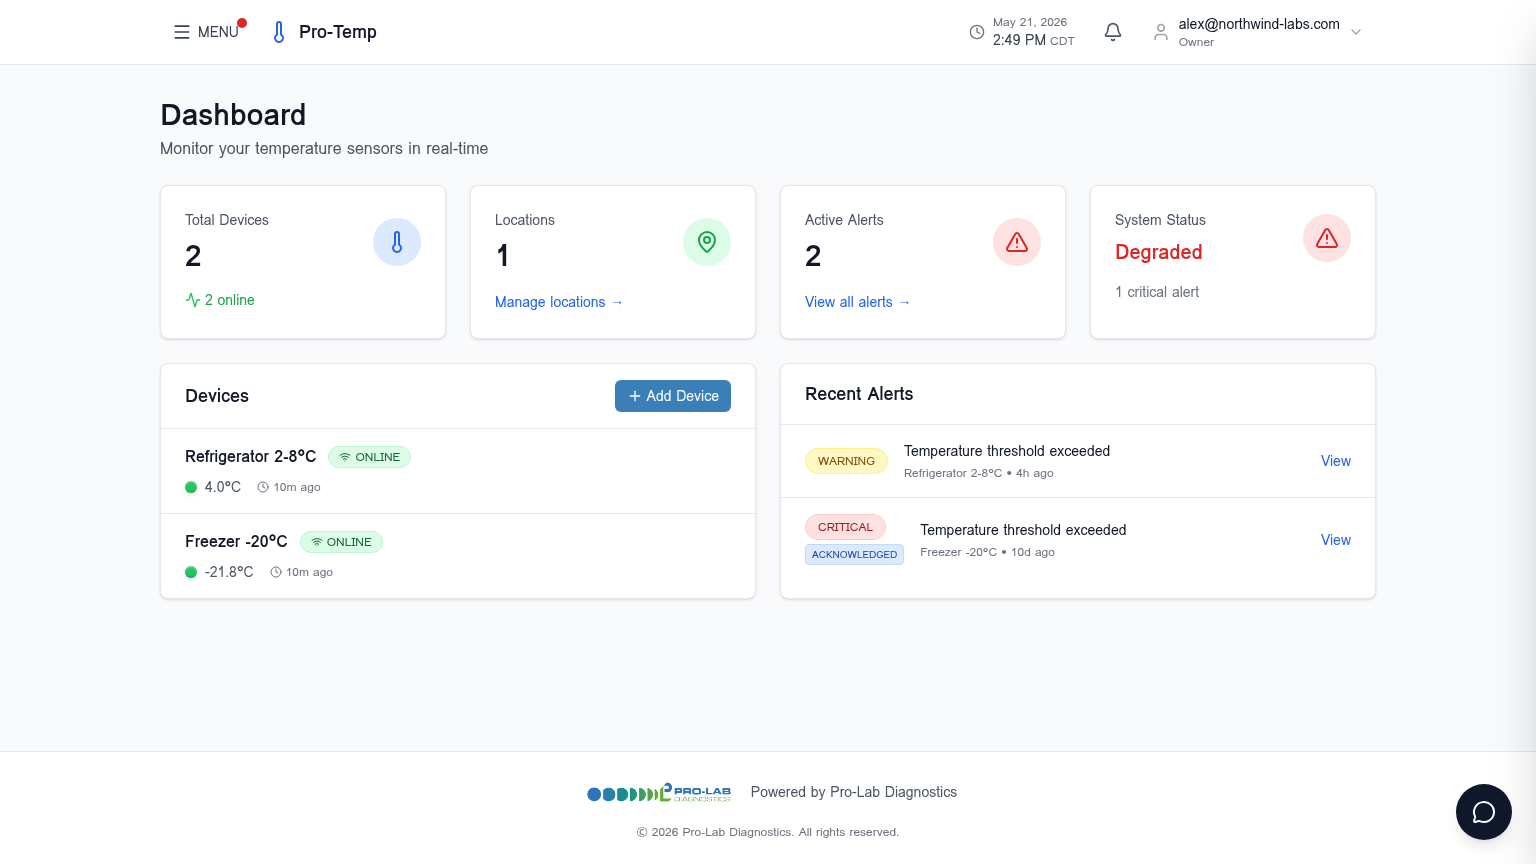Click 'Powered by Pro-Lab Diagnostics' text
Viewport: 1536px width, 864px height.
tap(854, 792)
